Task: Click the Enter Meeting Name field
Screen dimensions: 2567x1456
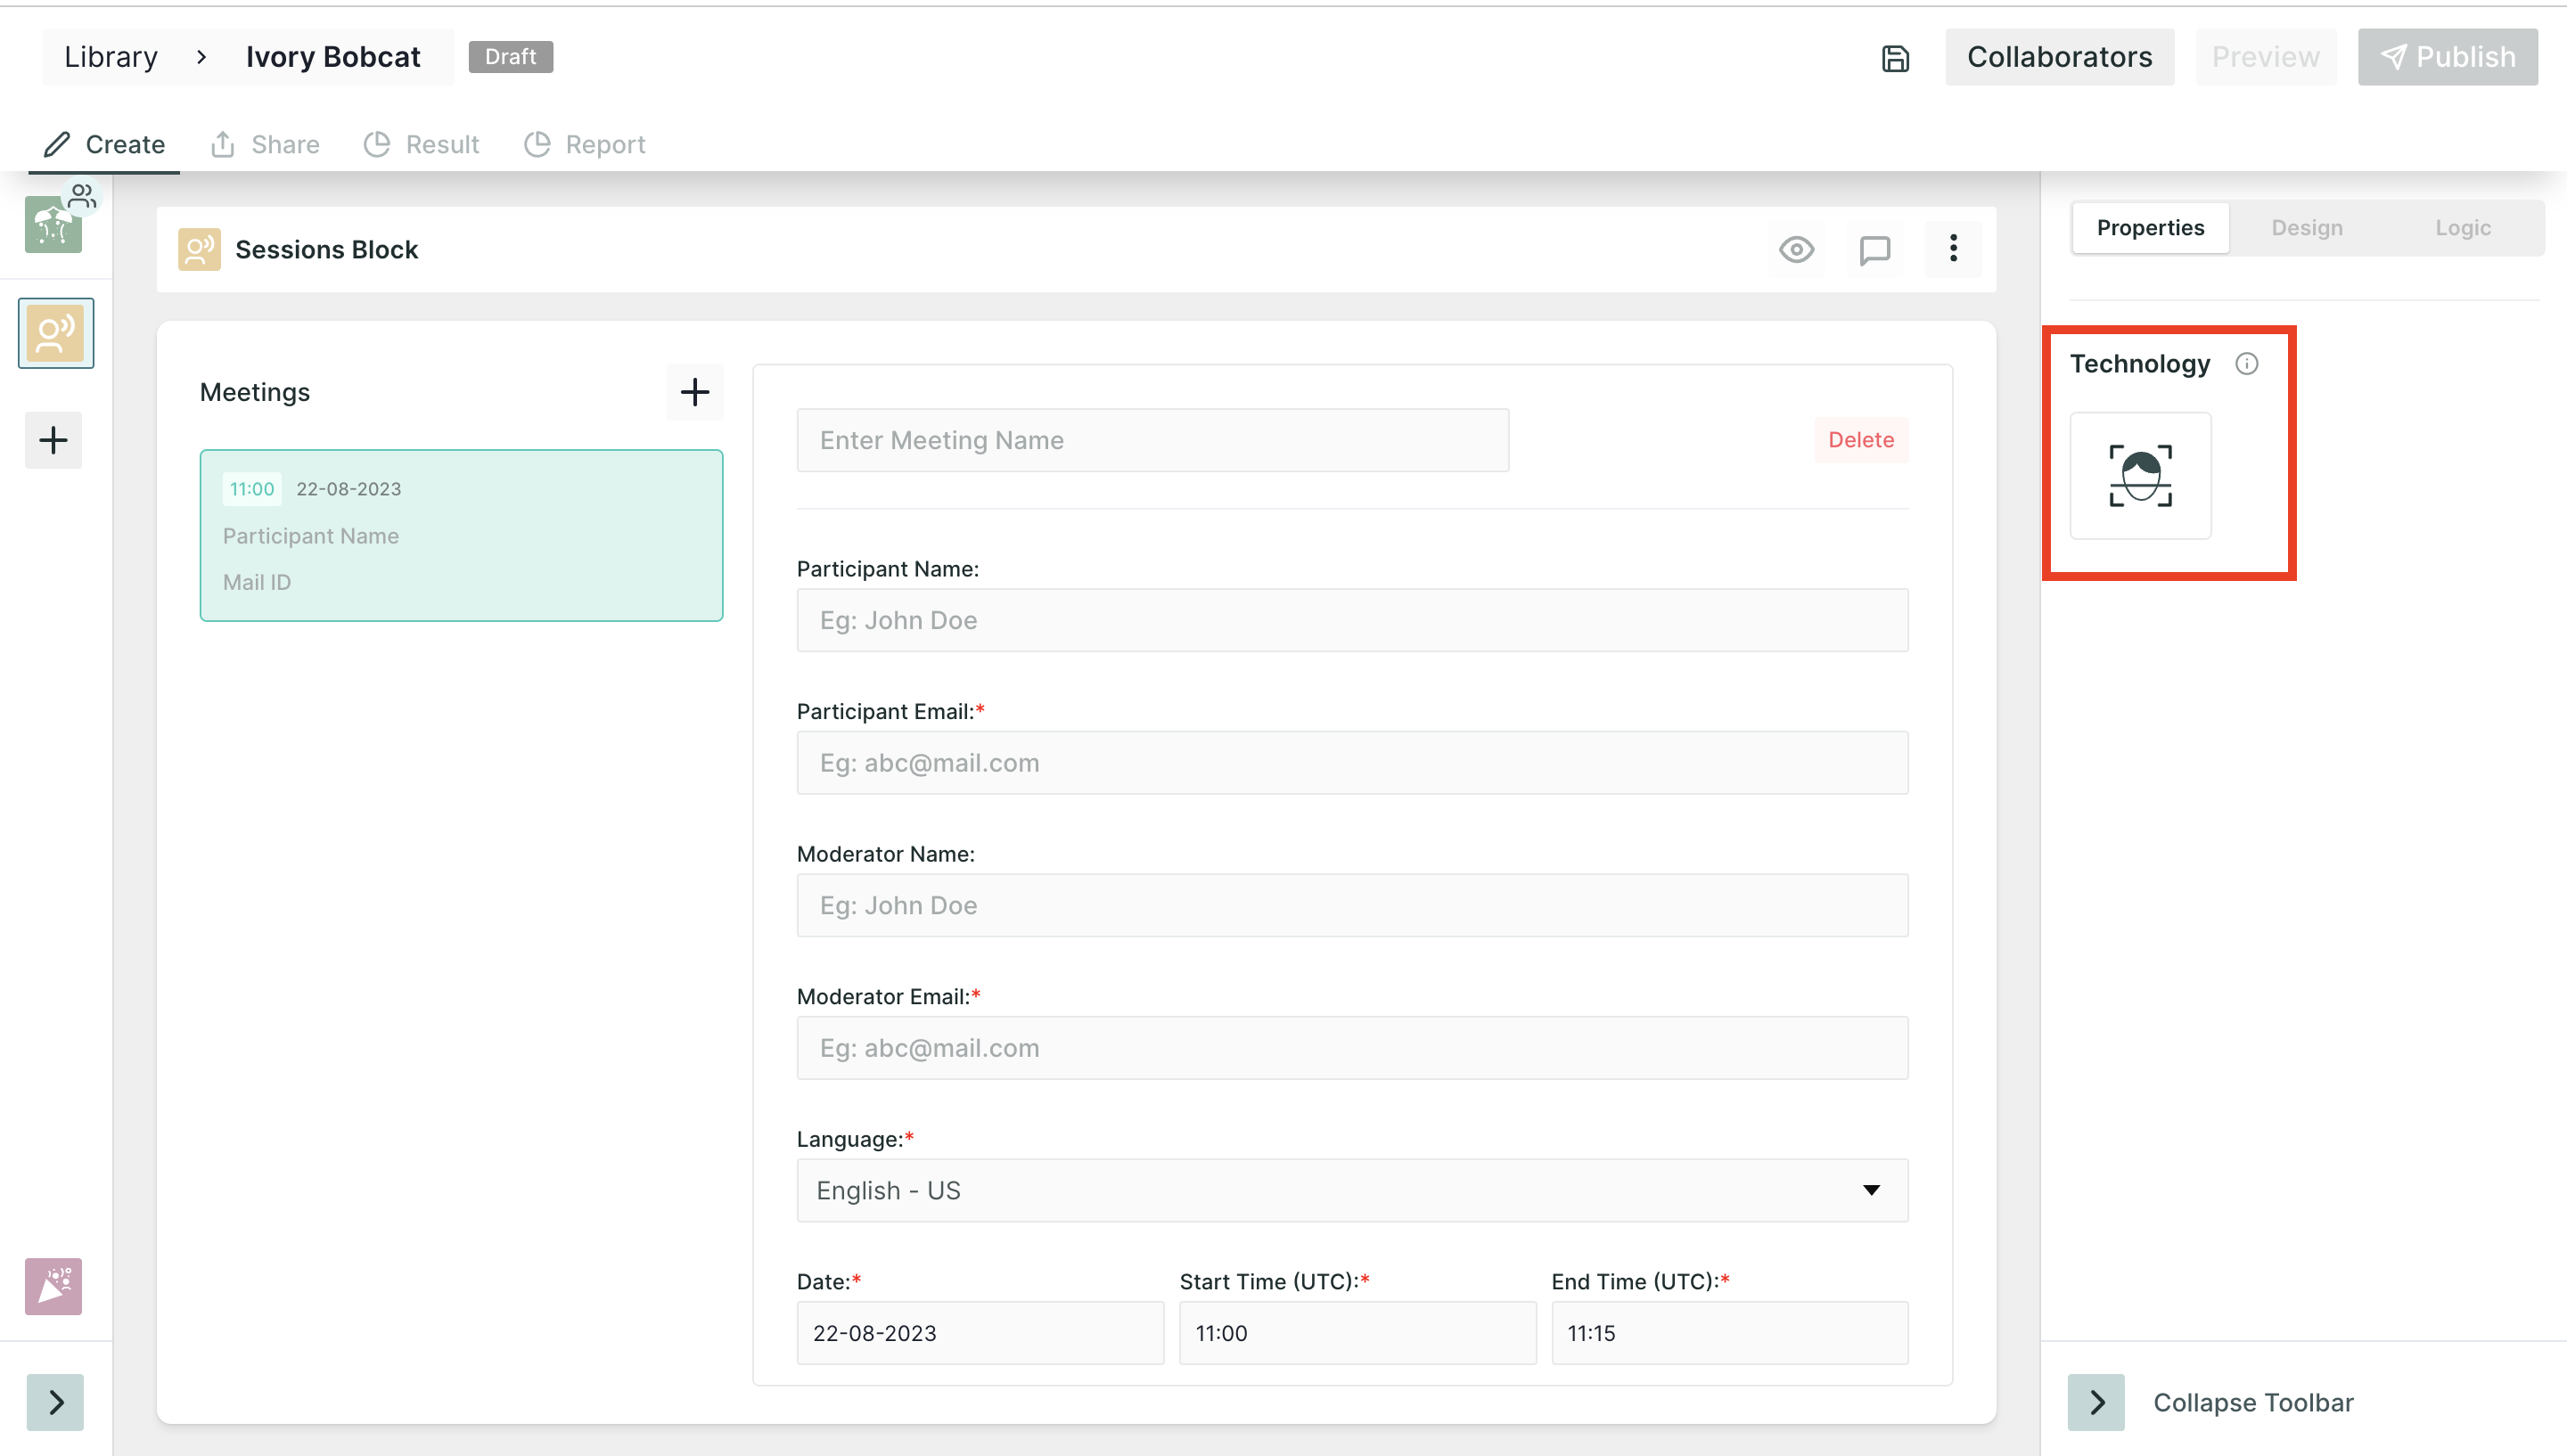Action: click(x=1152, y=440)
